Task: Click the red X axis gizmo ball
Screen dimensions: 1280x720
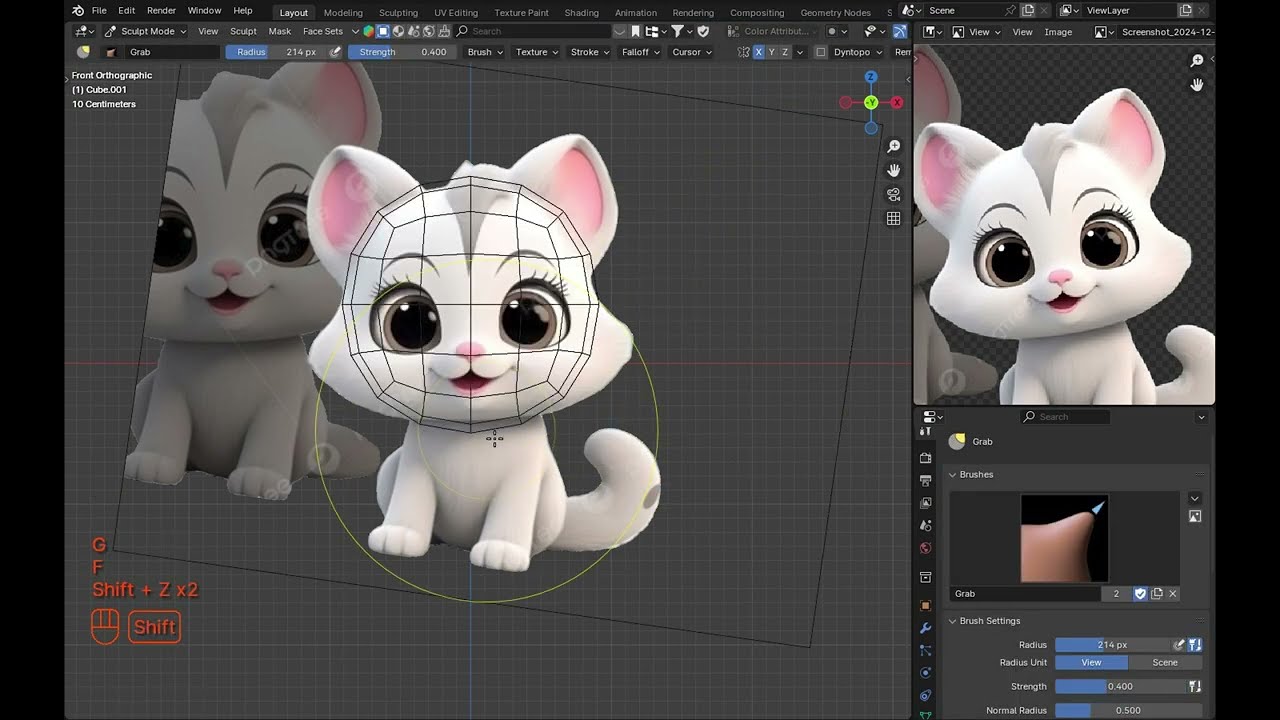Action: pos(897,103)
